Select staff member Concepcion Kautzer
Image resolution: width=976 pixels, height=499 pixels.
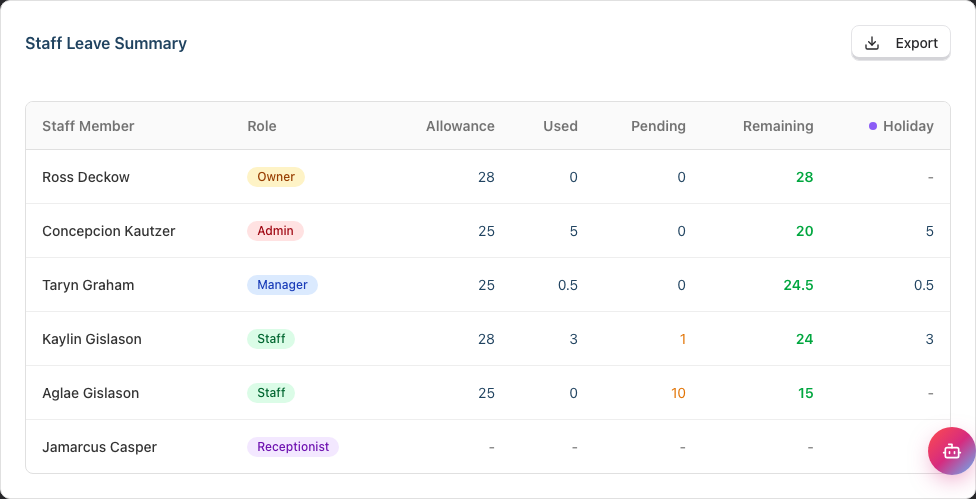pos(109,231)
